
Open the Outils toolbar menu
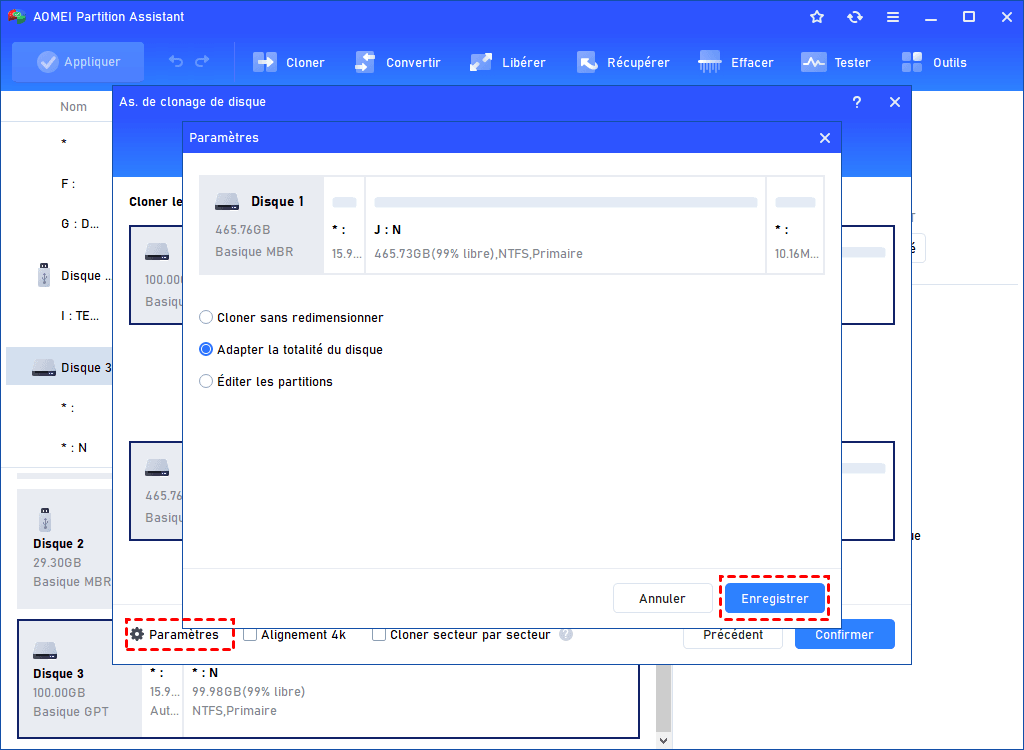pyautogui.click(x=934, y=63)
